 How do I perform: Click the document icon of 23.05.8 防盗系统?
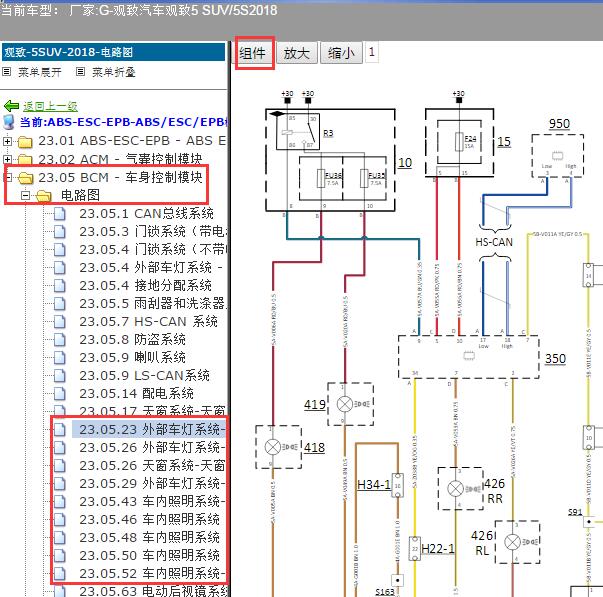60,340
